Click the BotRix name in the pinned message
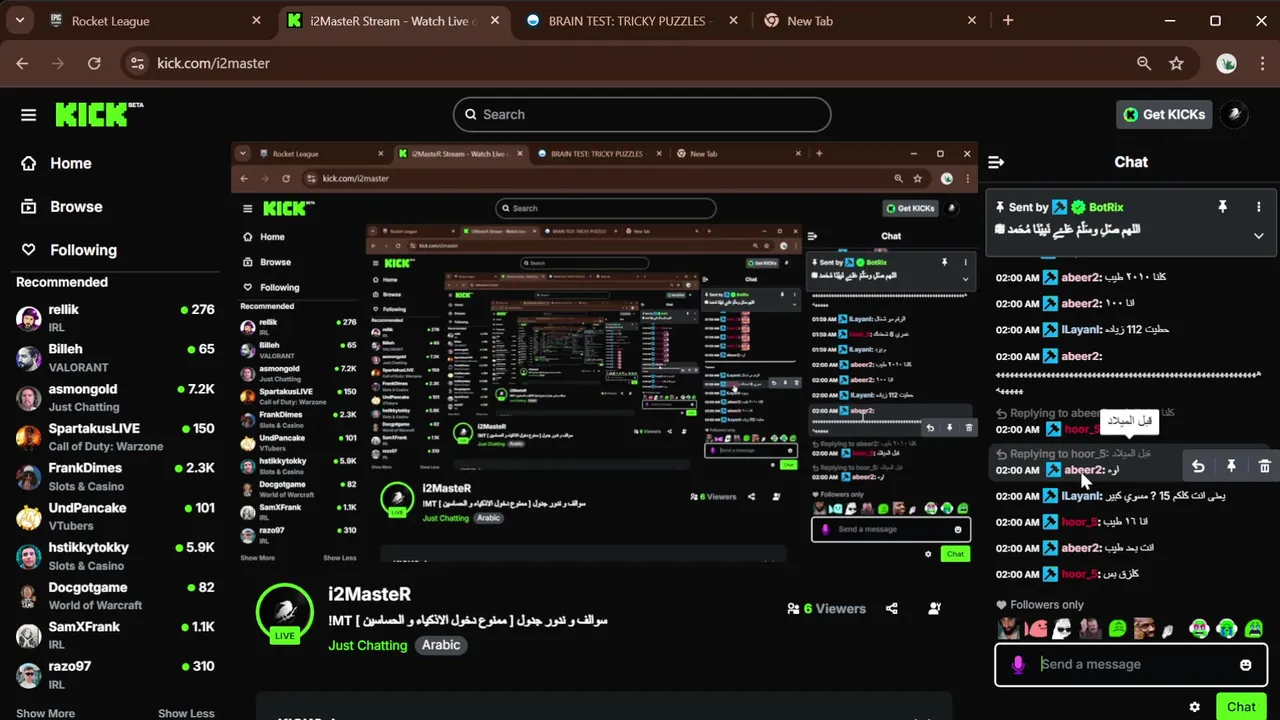The image size is (1280, 720). tap(1106, 207)
